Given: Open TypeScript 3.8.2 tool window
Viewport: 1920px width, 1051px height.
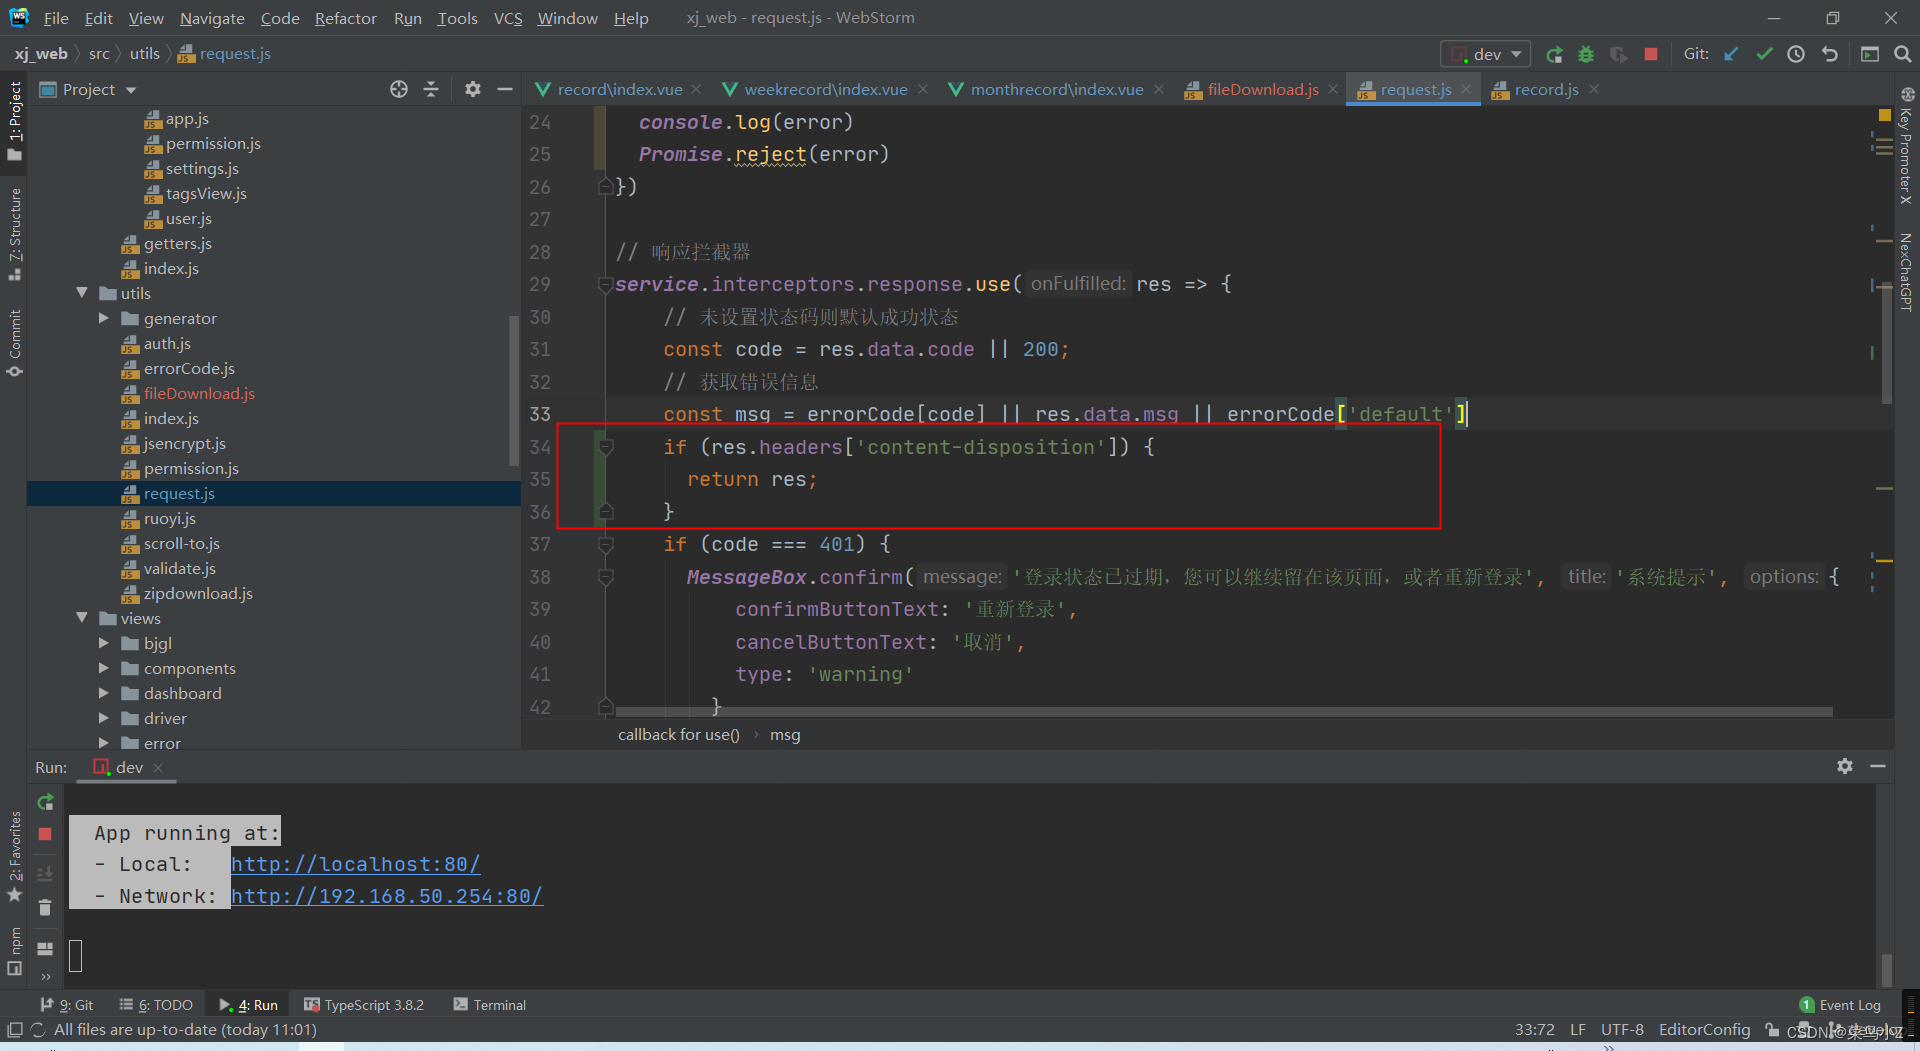Looking at the screenshot, I should [364, 1005].
